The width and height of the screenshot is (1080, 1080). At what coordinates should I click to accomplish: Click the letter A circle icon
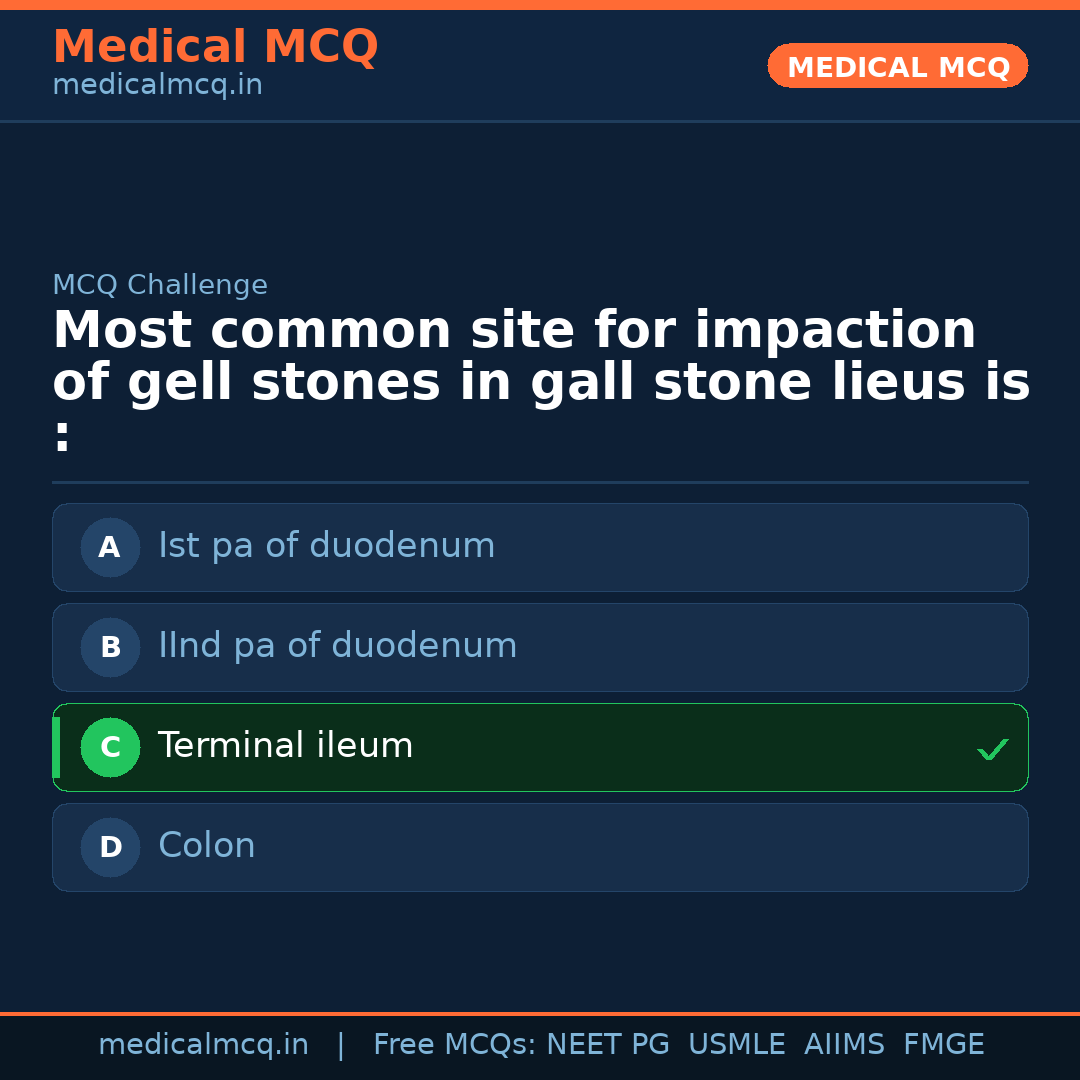pyautogui.click(x=110, y=547)
